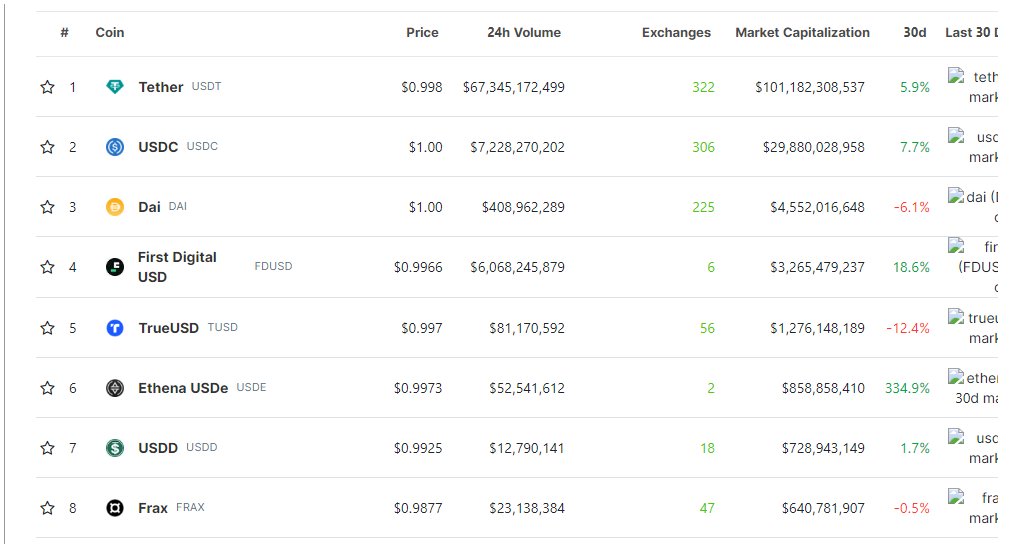Image resolution: width=1019 pixels, height=548 pixels.
Task: Click USDC exchange count 306
Action: (703, 147)
